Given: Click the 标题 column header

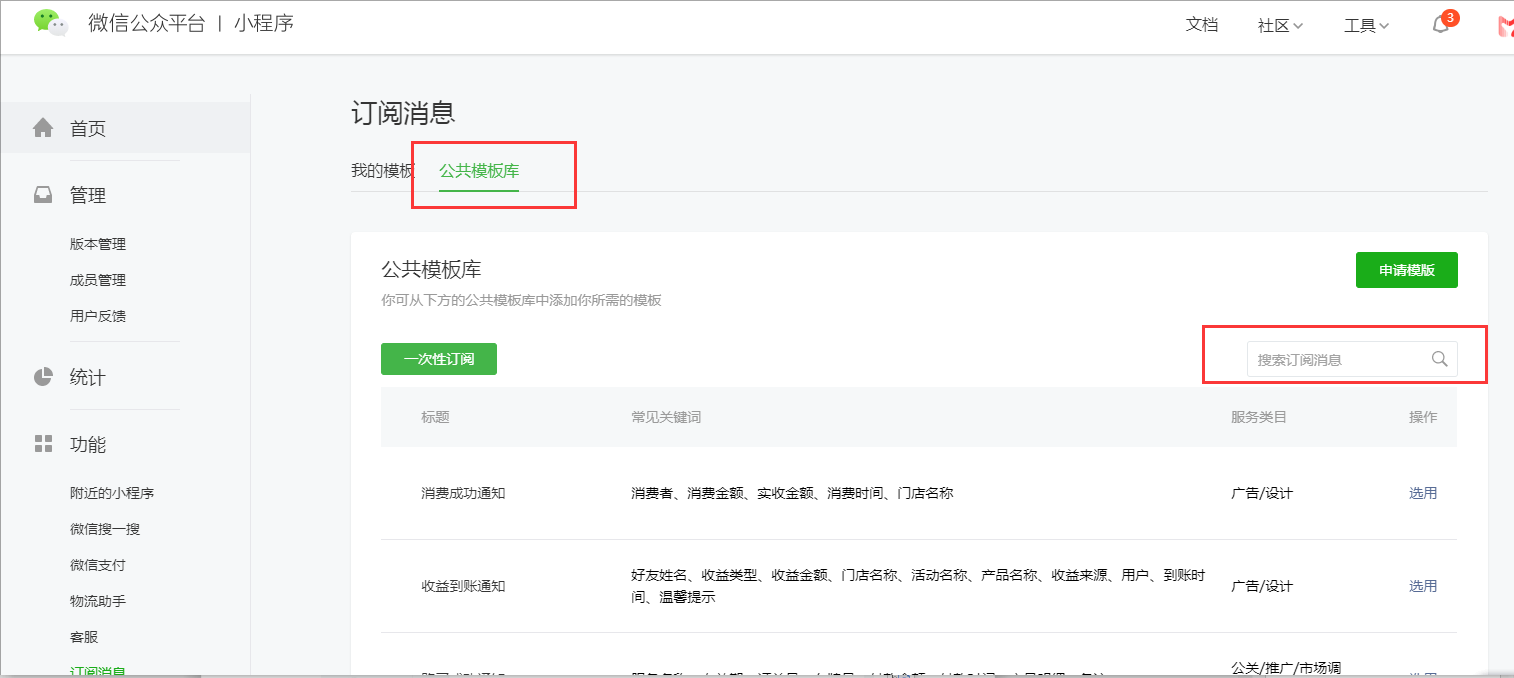Looking at the screenshot, I should tap(435, 417).
